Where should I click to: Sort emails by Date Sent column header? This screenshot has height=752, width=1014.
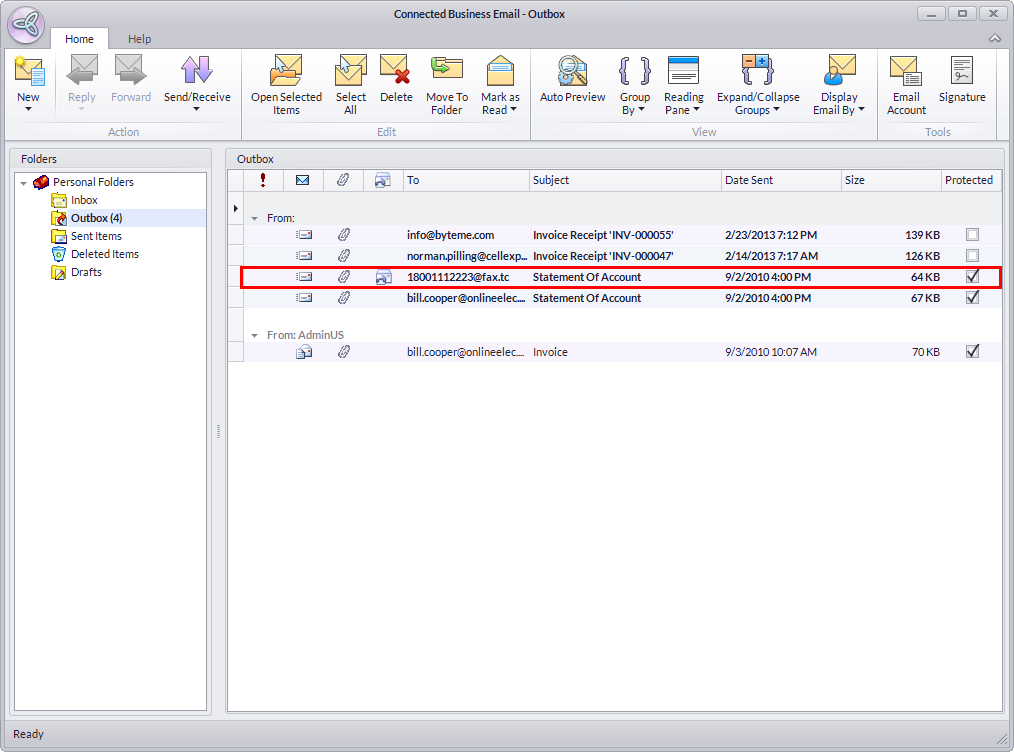(780, 180)
